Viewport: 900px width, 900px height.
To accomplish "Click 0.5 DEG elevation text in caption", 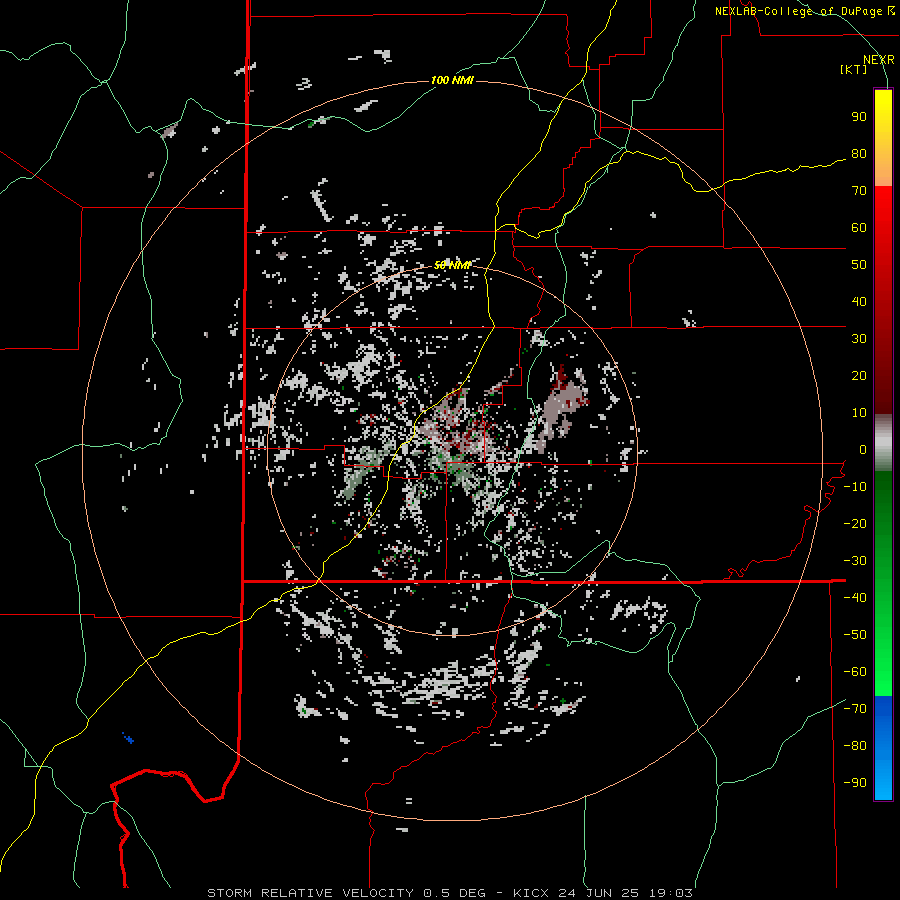I will (454, 893).
